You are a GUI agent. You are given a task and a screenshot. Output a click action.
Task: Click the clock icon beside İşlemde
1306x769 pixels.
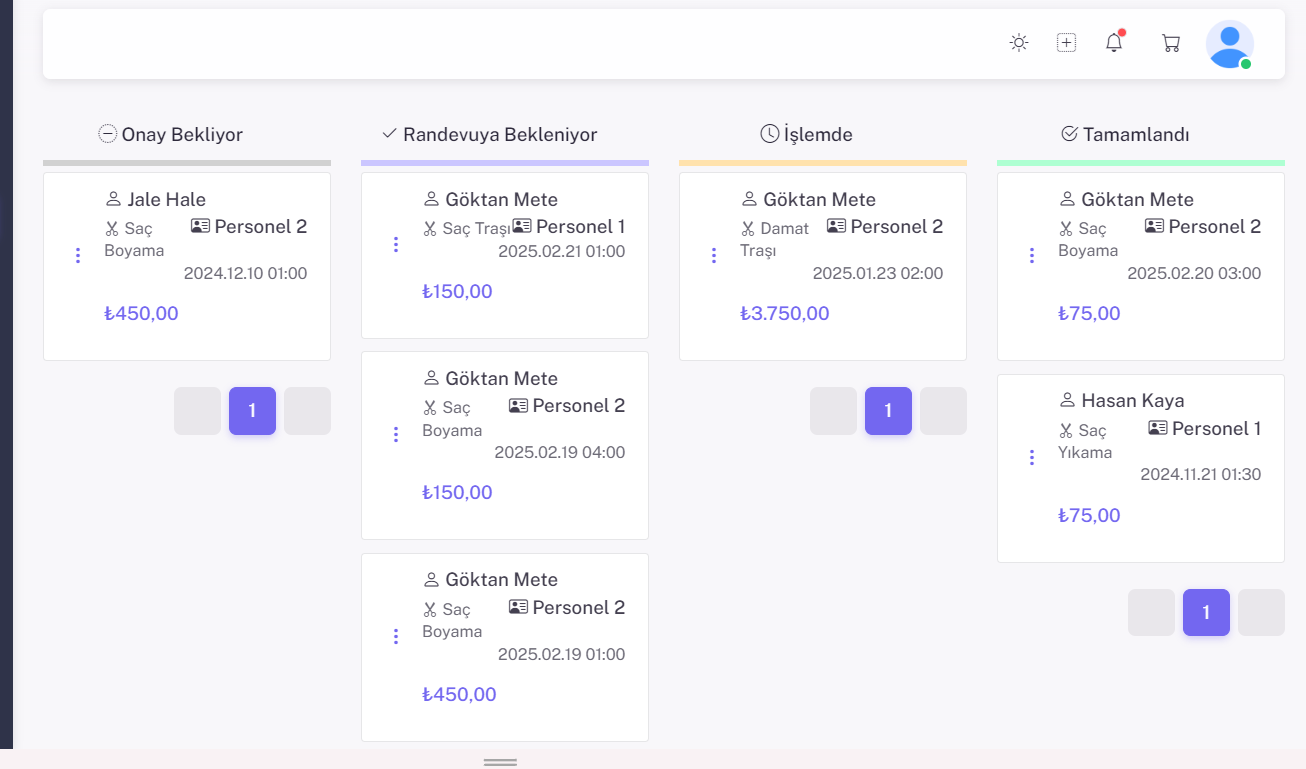coord(769,134)
